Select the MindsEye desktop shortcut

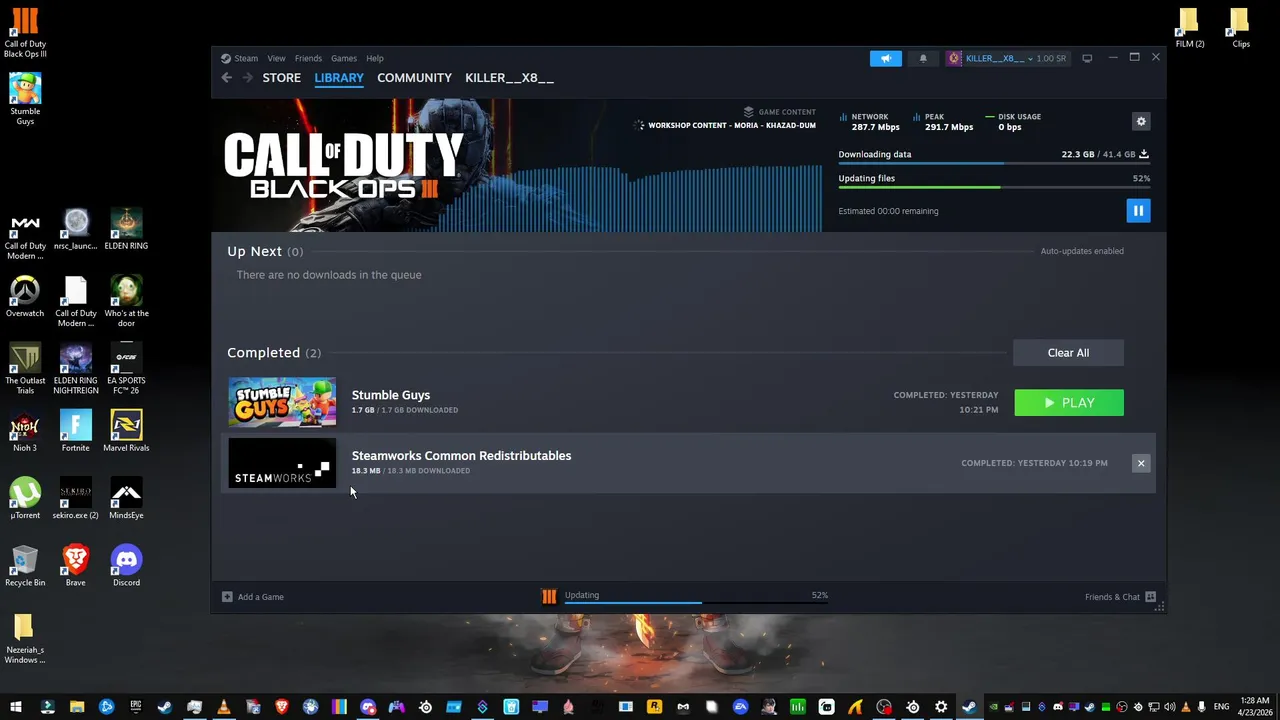click(x=126, y=498)
